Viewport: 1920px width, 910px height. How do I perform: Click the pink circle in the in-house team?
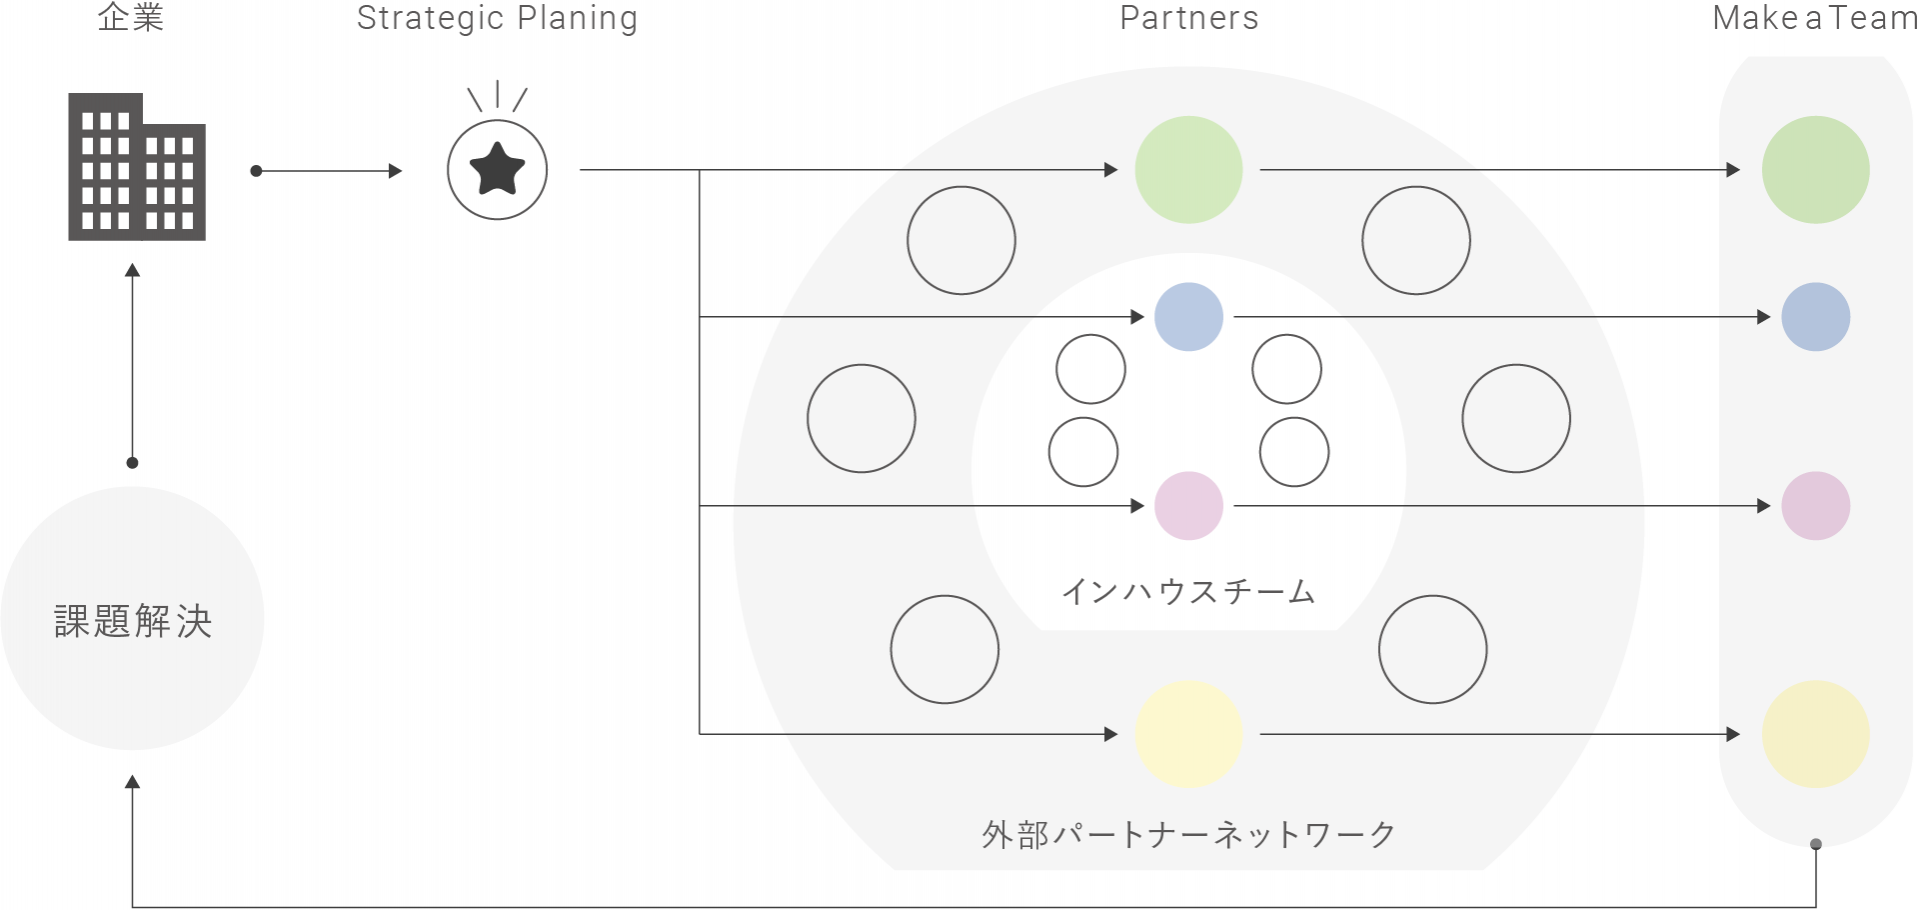click(1189, 506)
